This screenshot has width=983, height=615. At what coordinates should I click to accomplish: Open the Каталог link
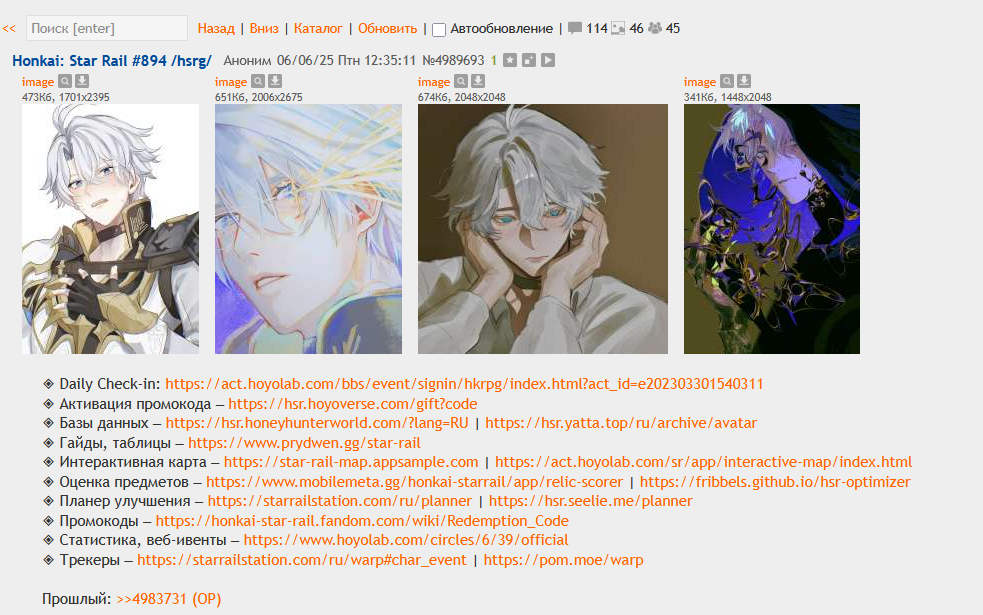point(318,28)
